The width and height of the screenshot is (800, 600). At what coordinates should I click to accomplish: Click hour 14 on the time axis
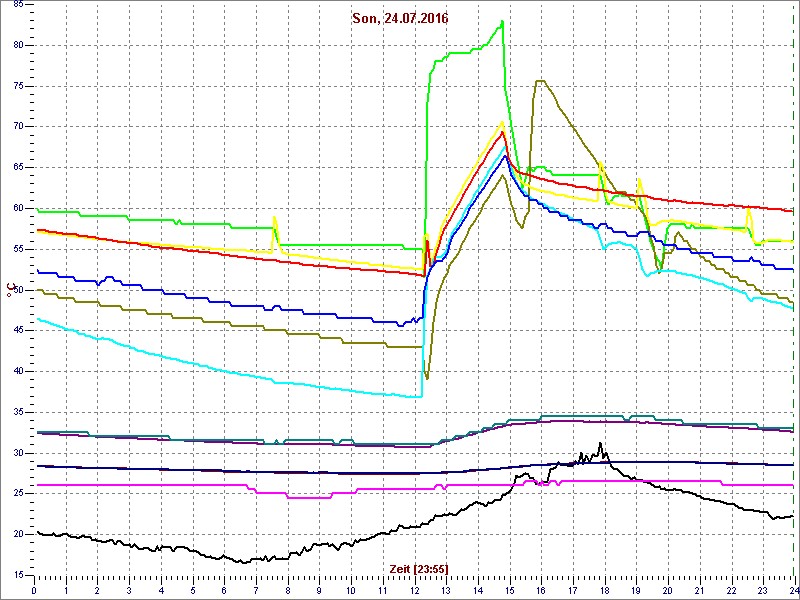point(478,591)
